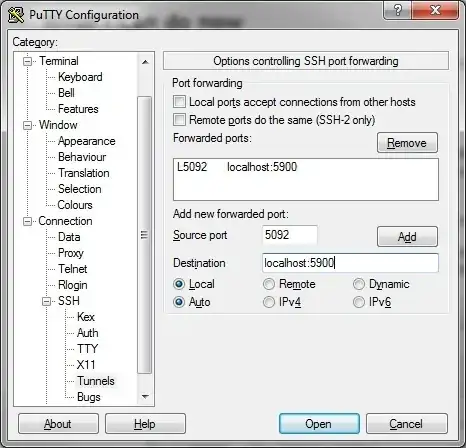Click the title bar help question mark
This screenshot has height=448, width=466.
[398, 10]
